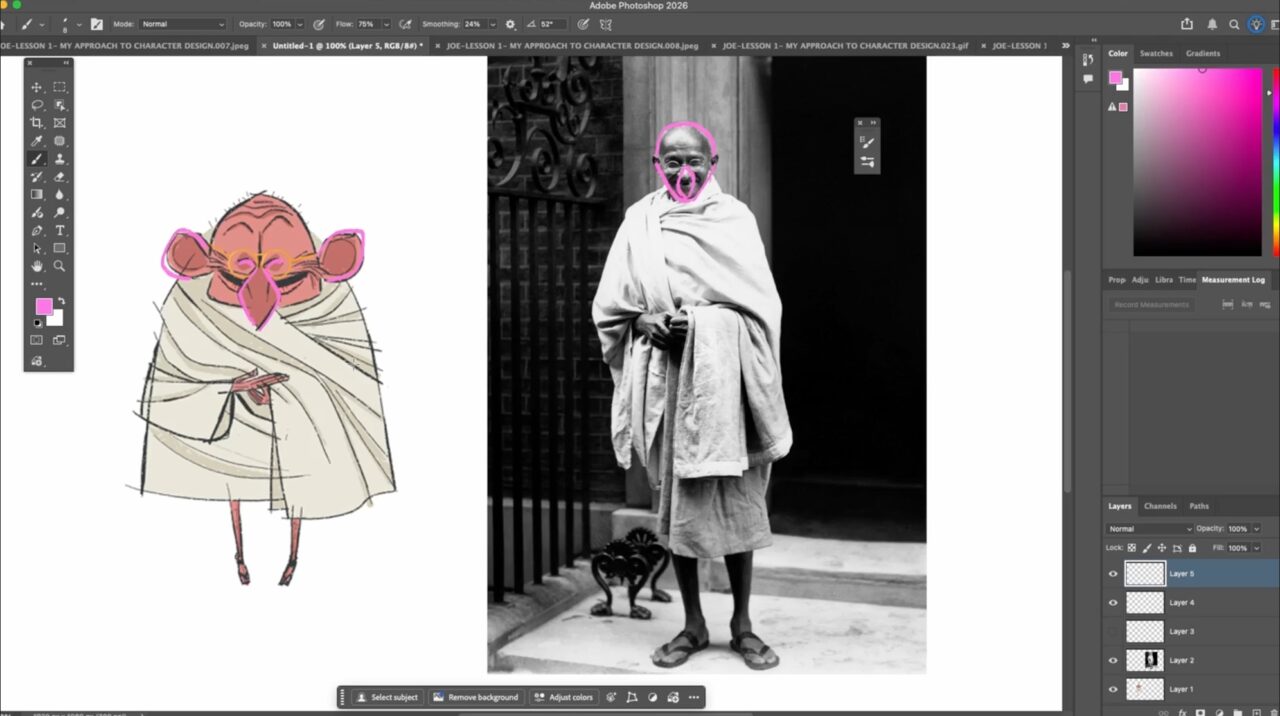Open the Brush Preset picker dropdown

coord(78,24)
